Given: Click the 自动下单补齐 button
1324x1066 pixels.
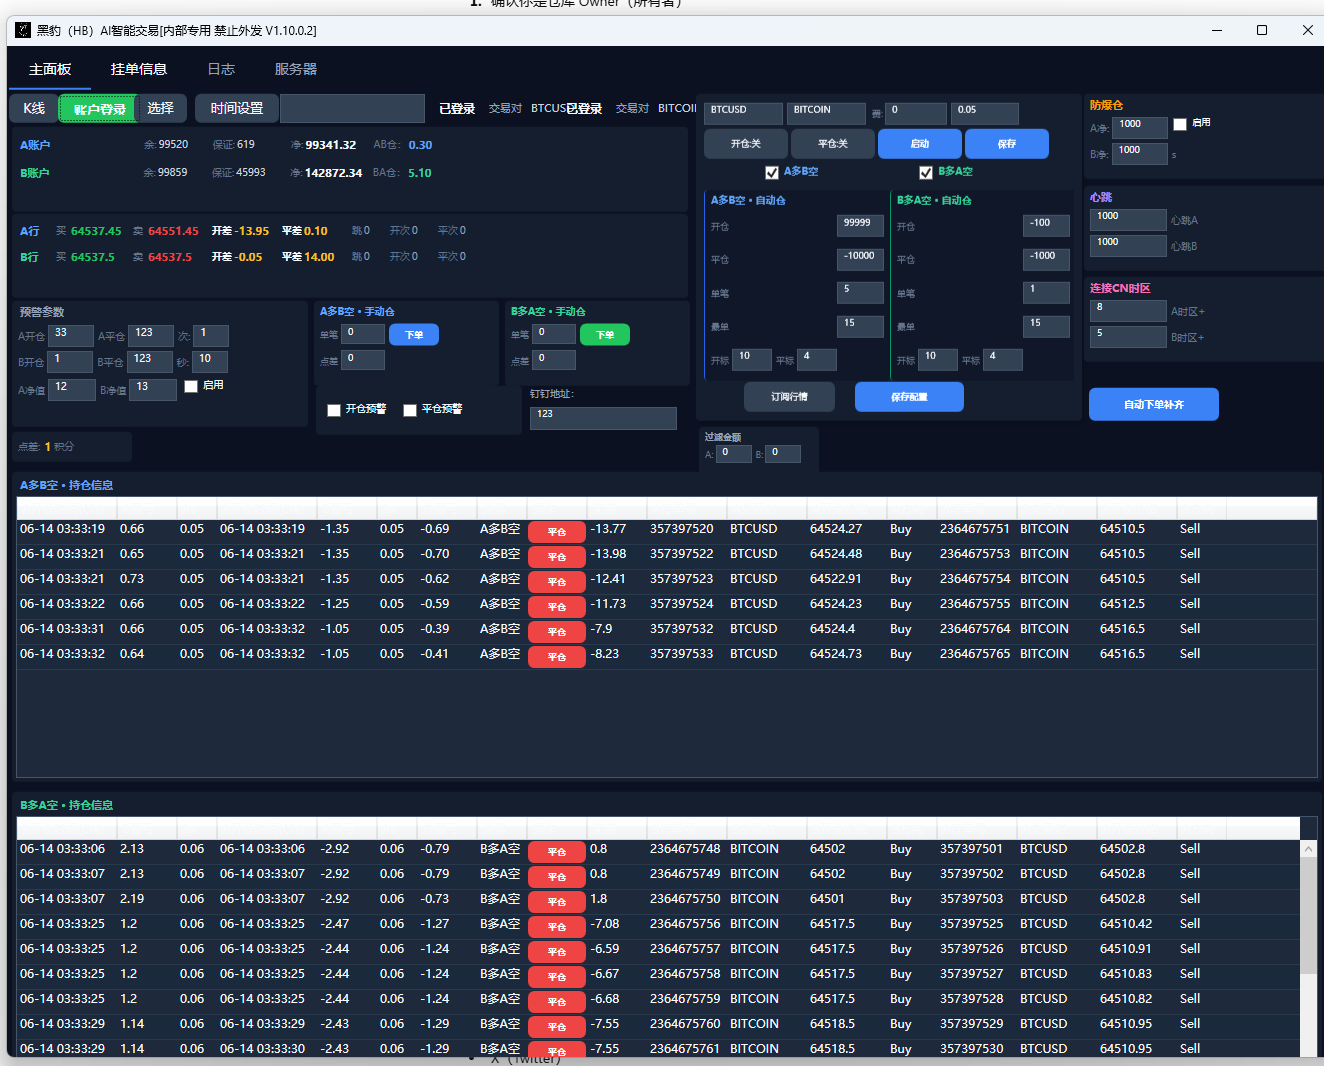Looking at the screenshot, I should tap(1154, 404).
